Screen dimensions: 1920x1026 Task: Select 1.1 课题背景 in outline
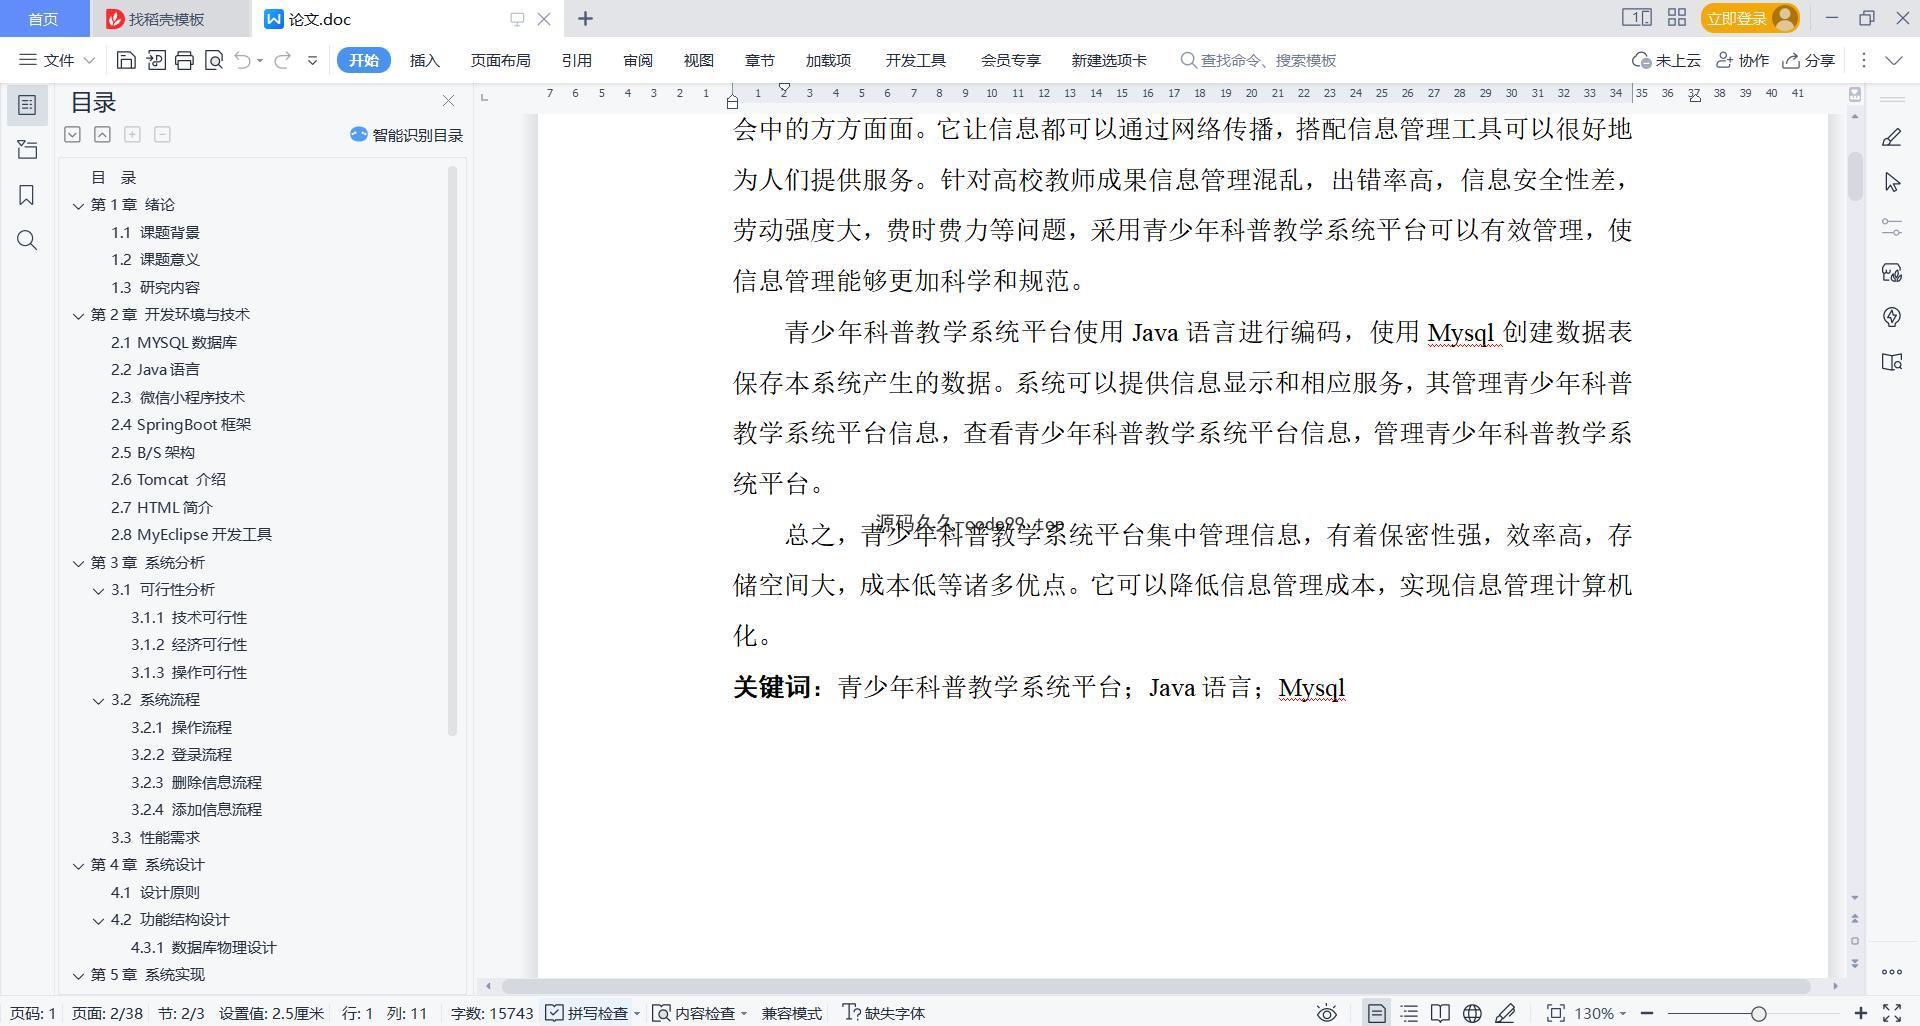coord(155,232)
